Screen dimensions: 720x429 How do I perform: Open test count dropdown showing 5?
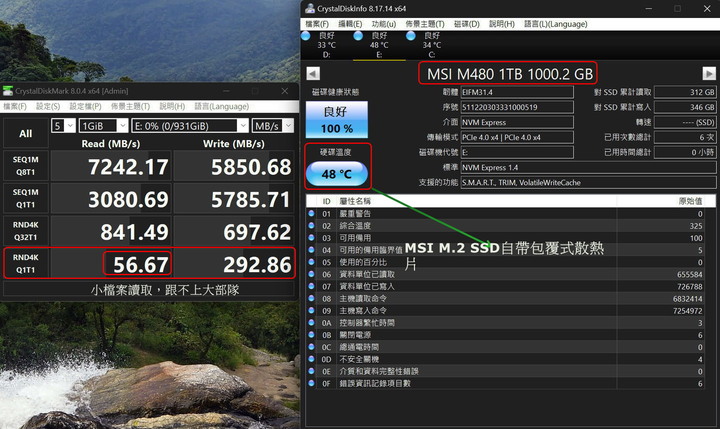click(x=63, y=125)
